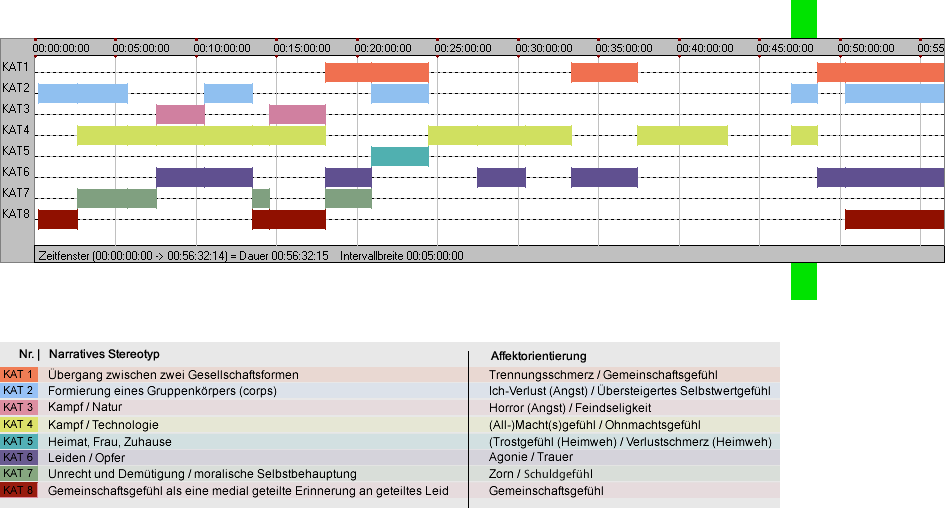Click the 00:40:00:00 time marker label

tap(705, 48)
